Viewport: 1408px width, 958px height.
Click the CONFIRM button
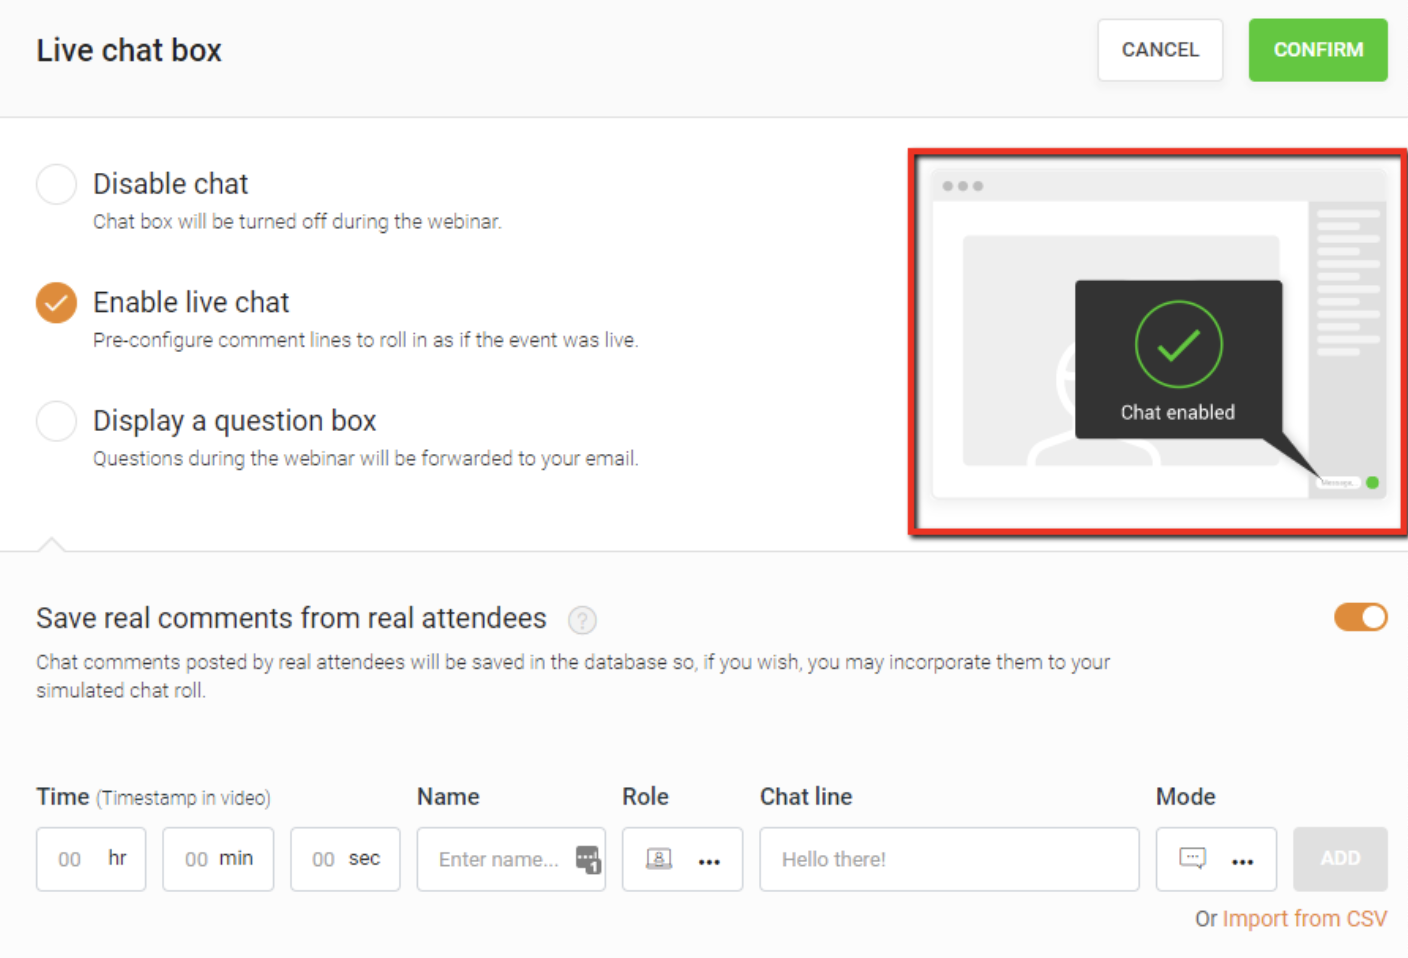1318,50
